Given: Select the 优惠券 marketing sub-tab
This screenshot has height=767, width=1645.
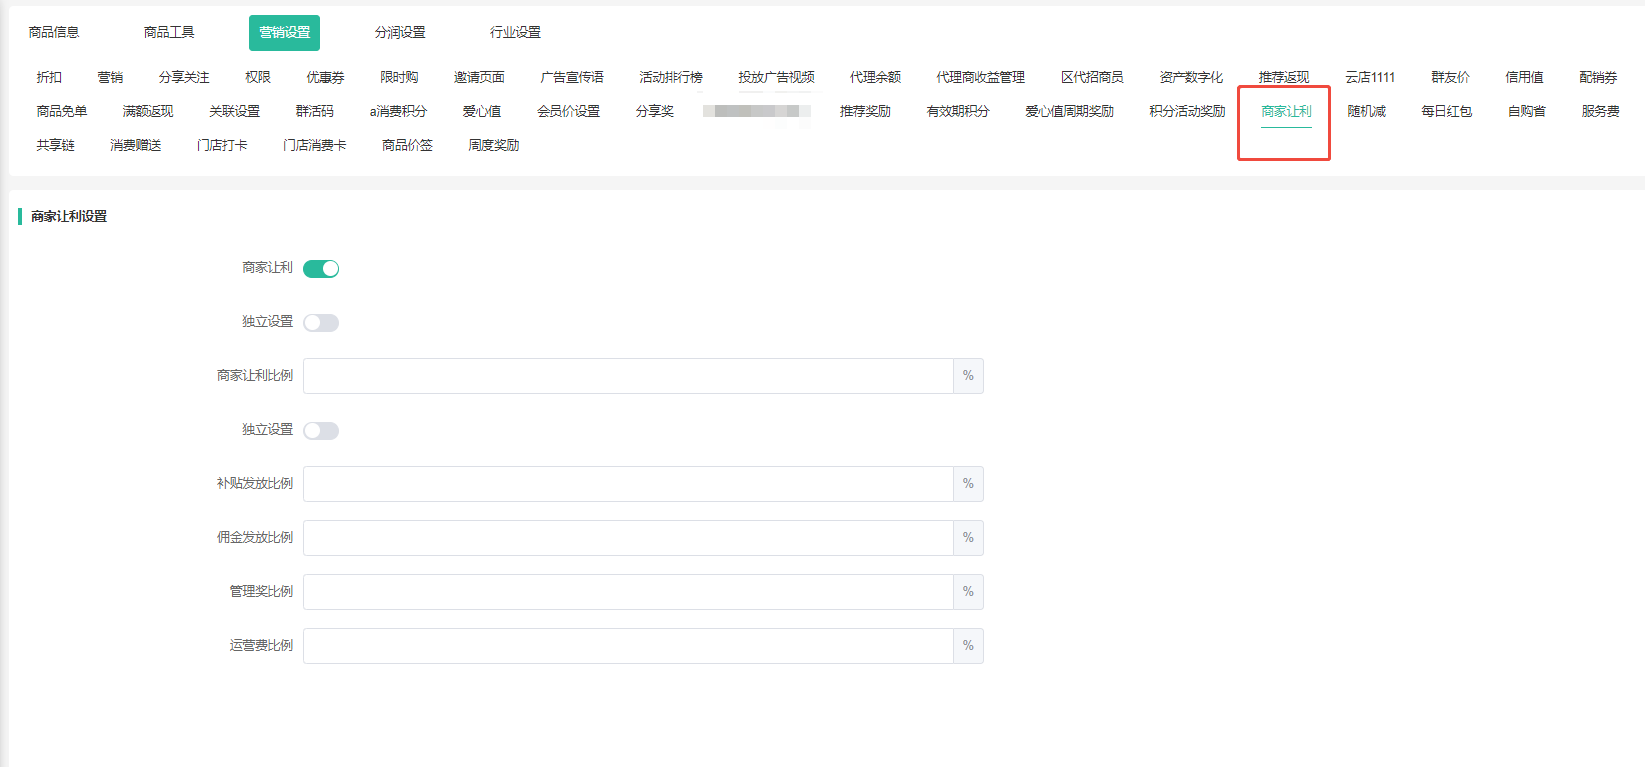Looking at the screenshot, I should click(325, 78).
